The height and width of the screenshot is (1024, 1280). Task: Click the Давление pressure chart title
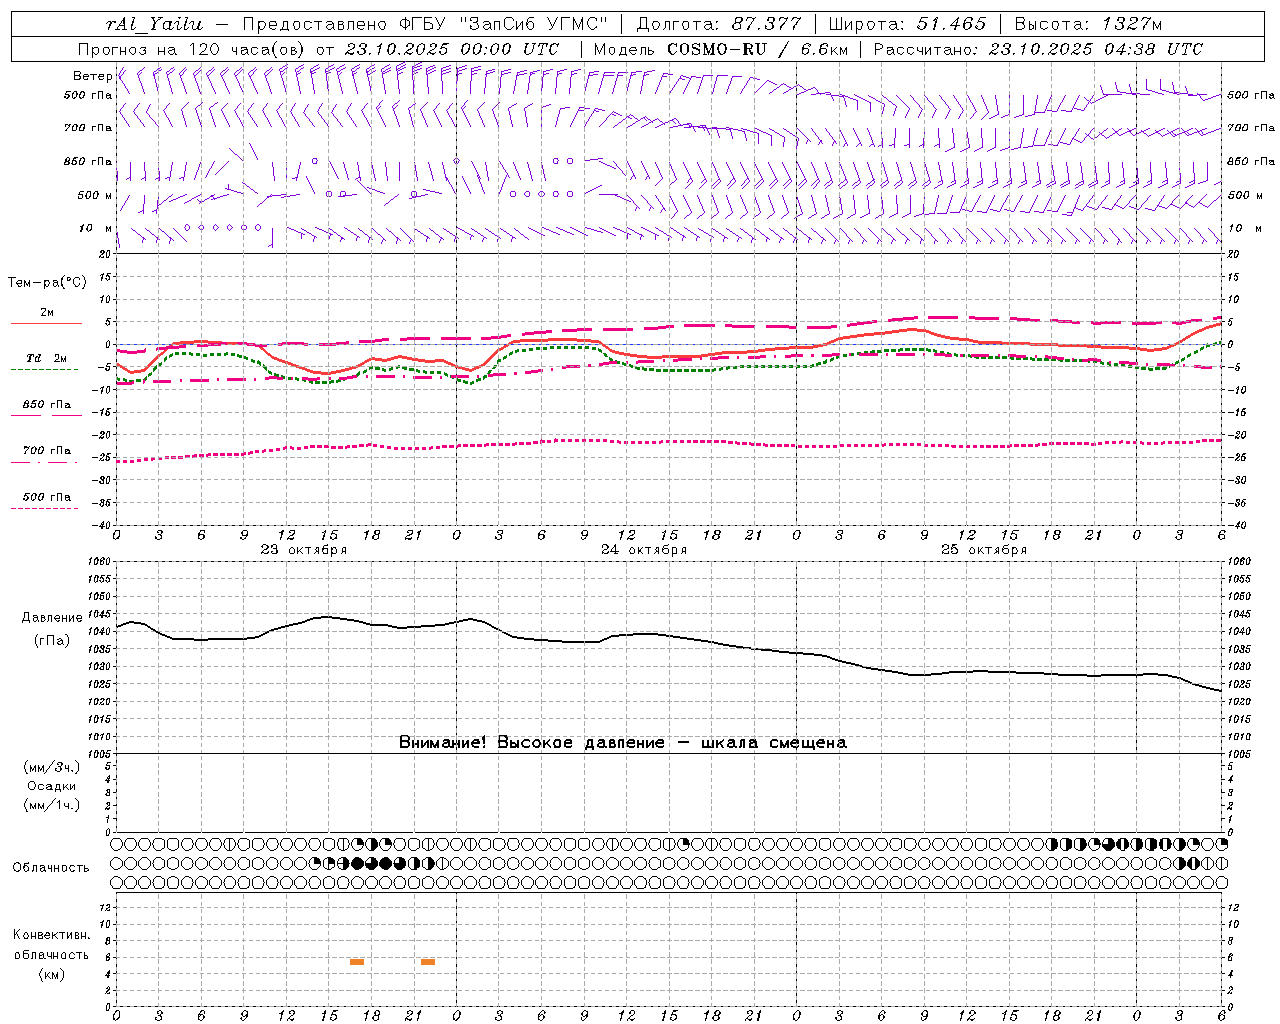pyautogui.click(x=52, y=618)
